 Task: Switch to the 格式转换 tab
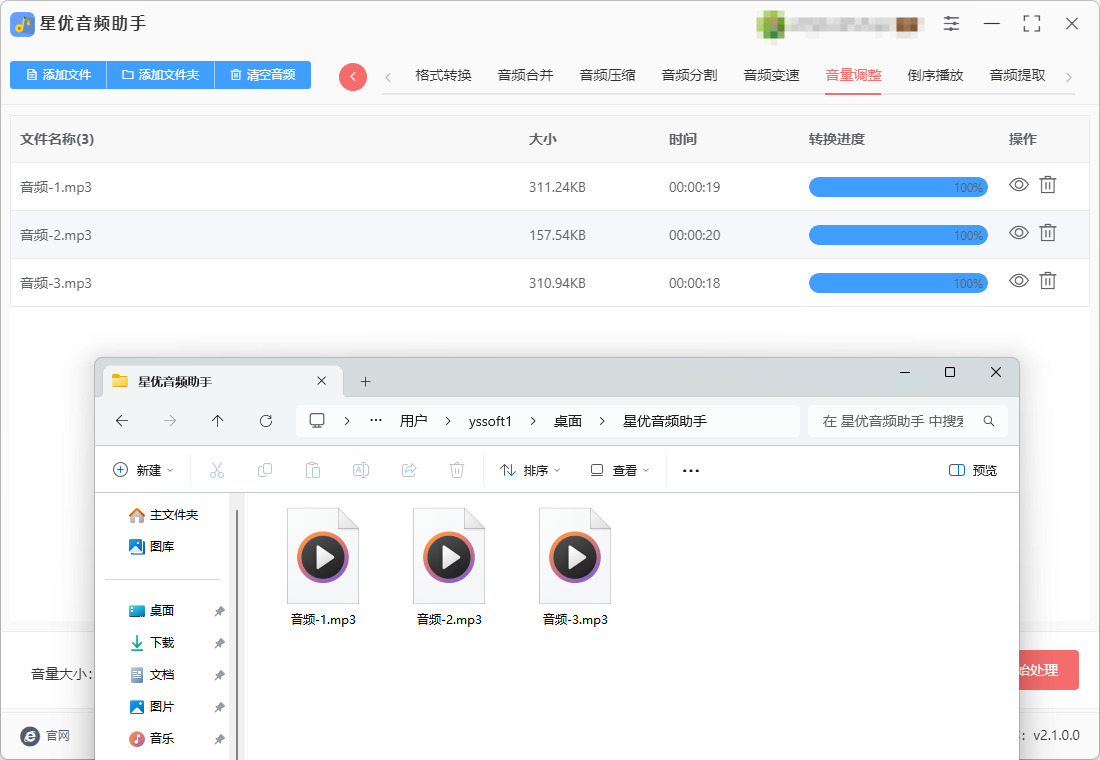click(443, 75)
